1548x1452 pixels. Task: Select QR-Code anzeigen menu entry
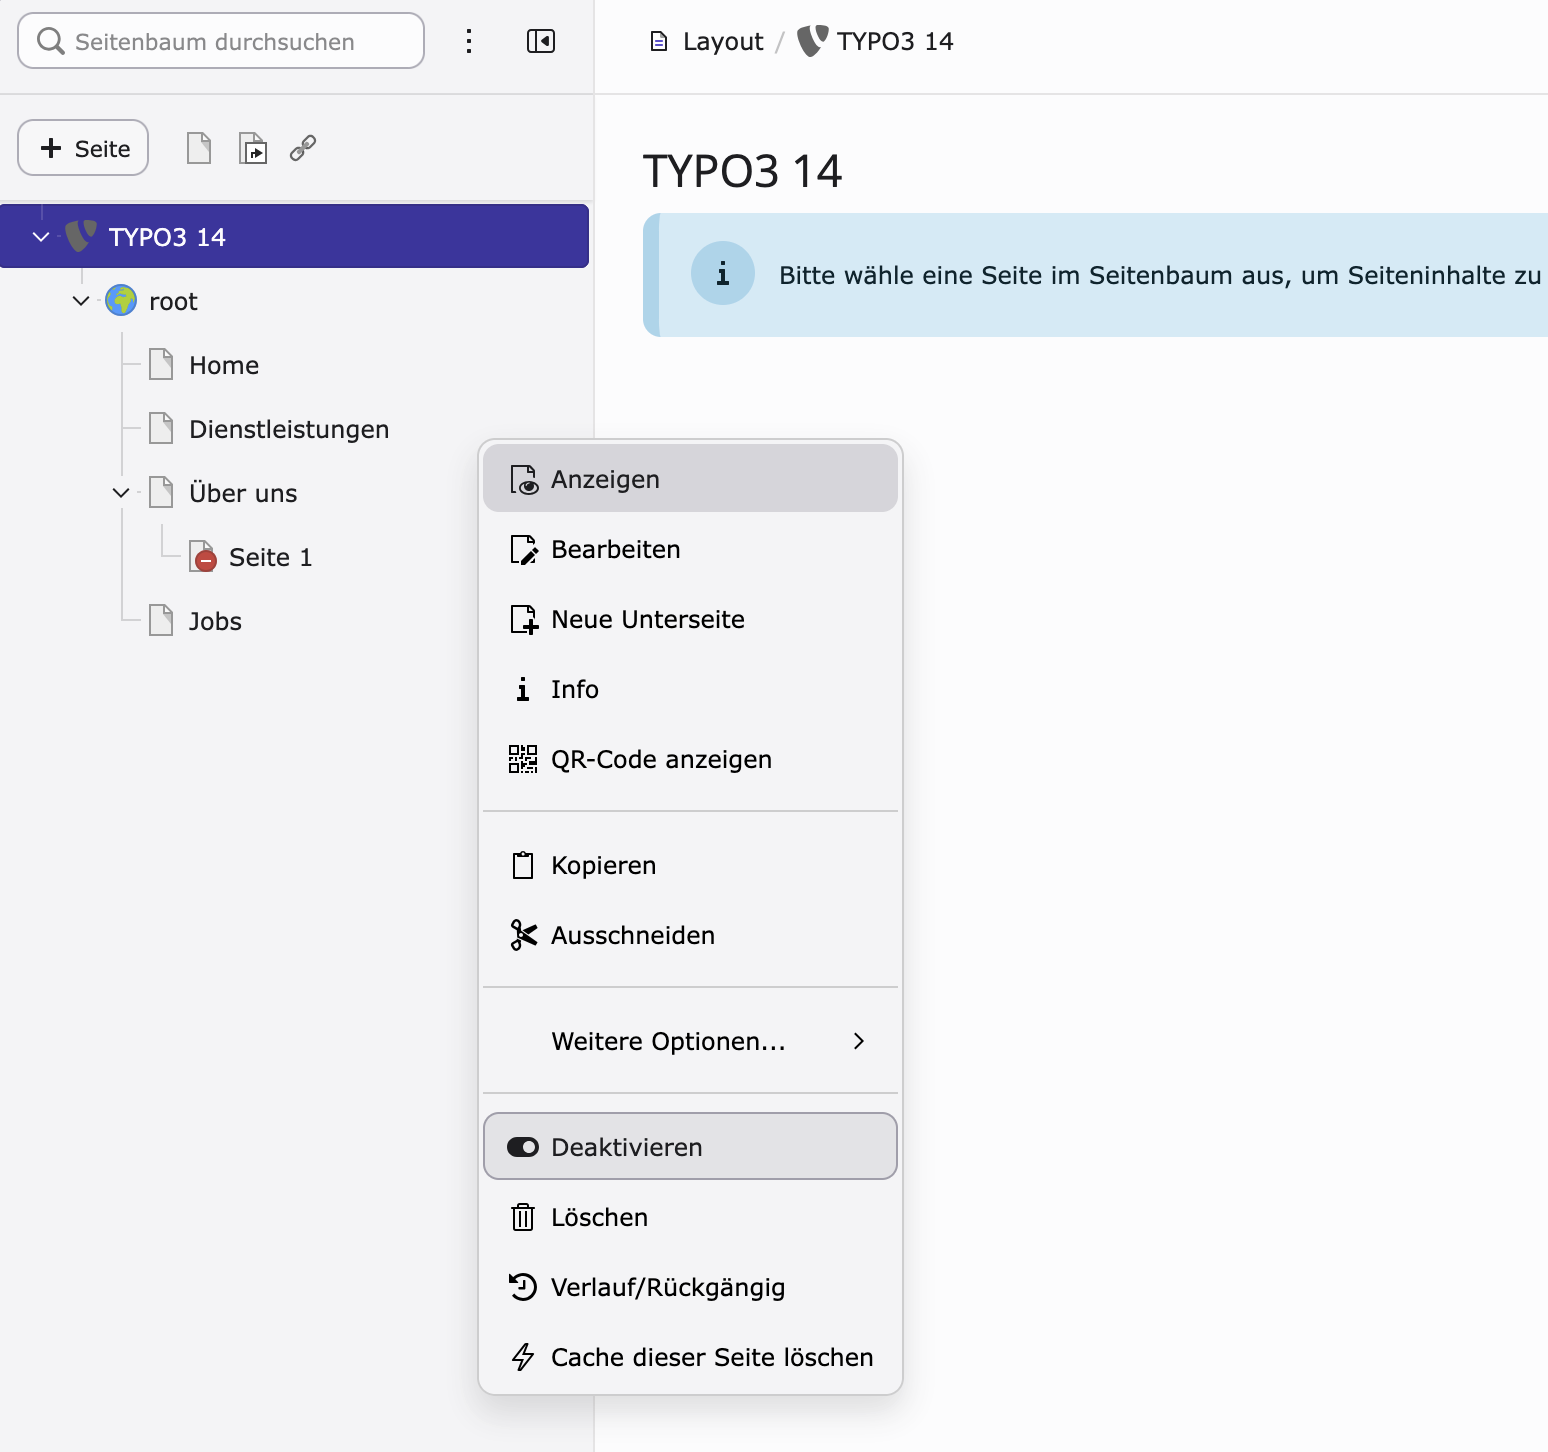click(x=690, y=759)
